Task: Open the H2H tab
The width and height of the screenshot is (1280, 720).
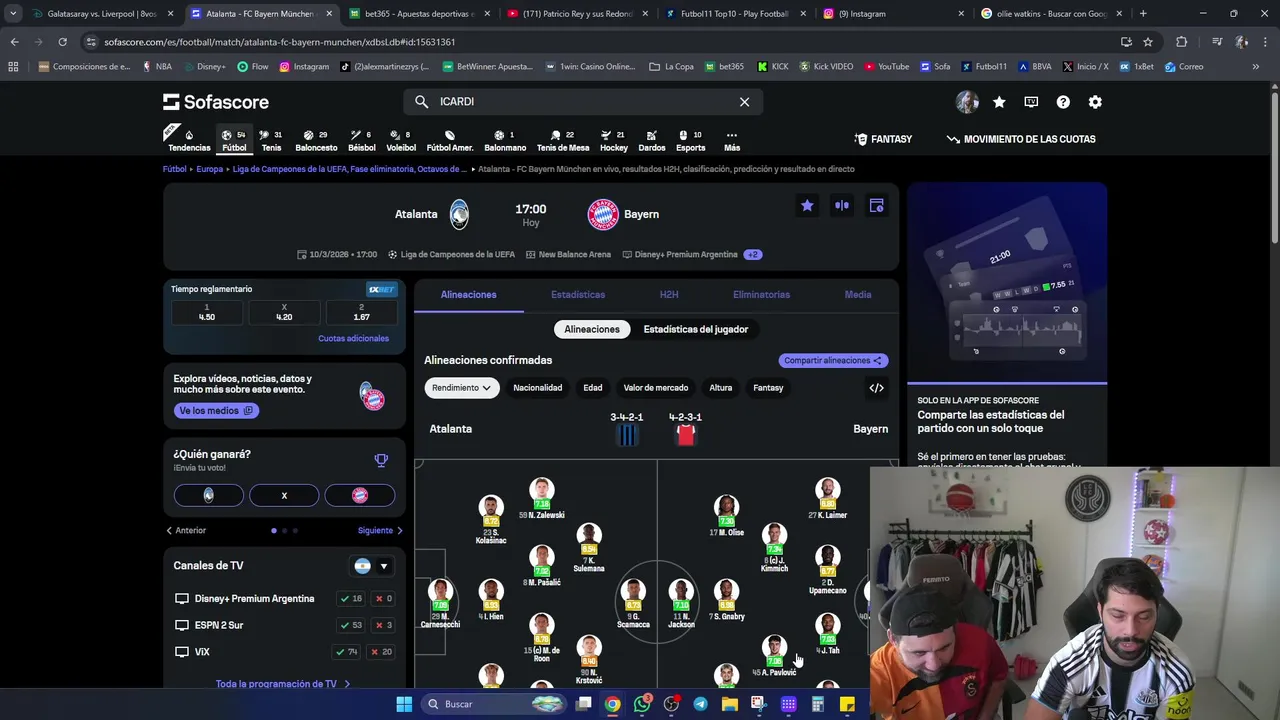Action: point(669,295)
